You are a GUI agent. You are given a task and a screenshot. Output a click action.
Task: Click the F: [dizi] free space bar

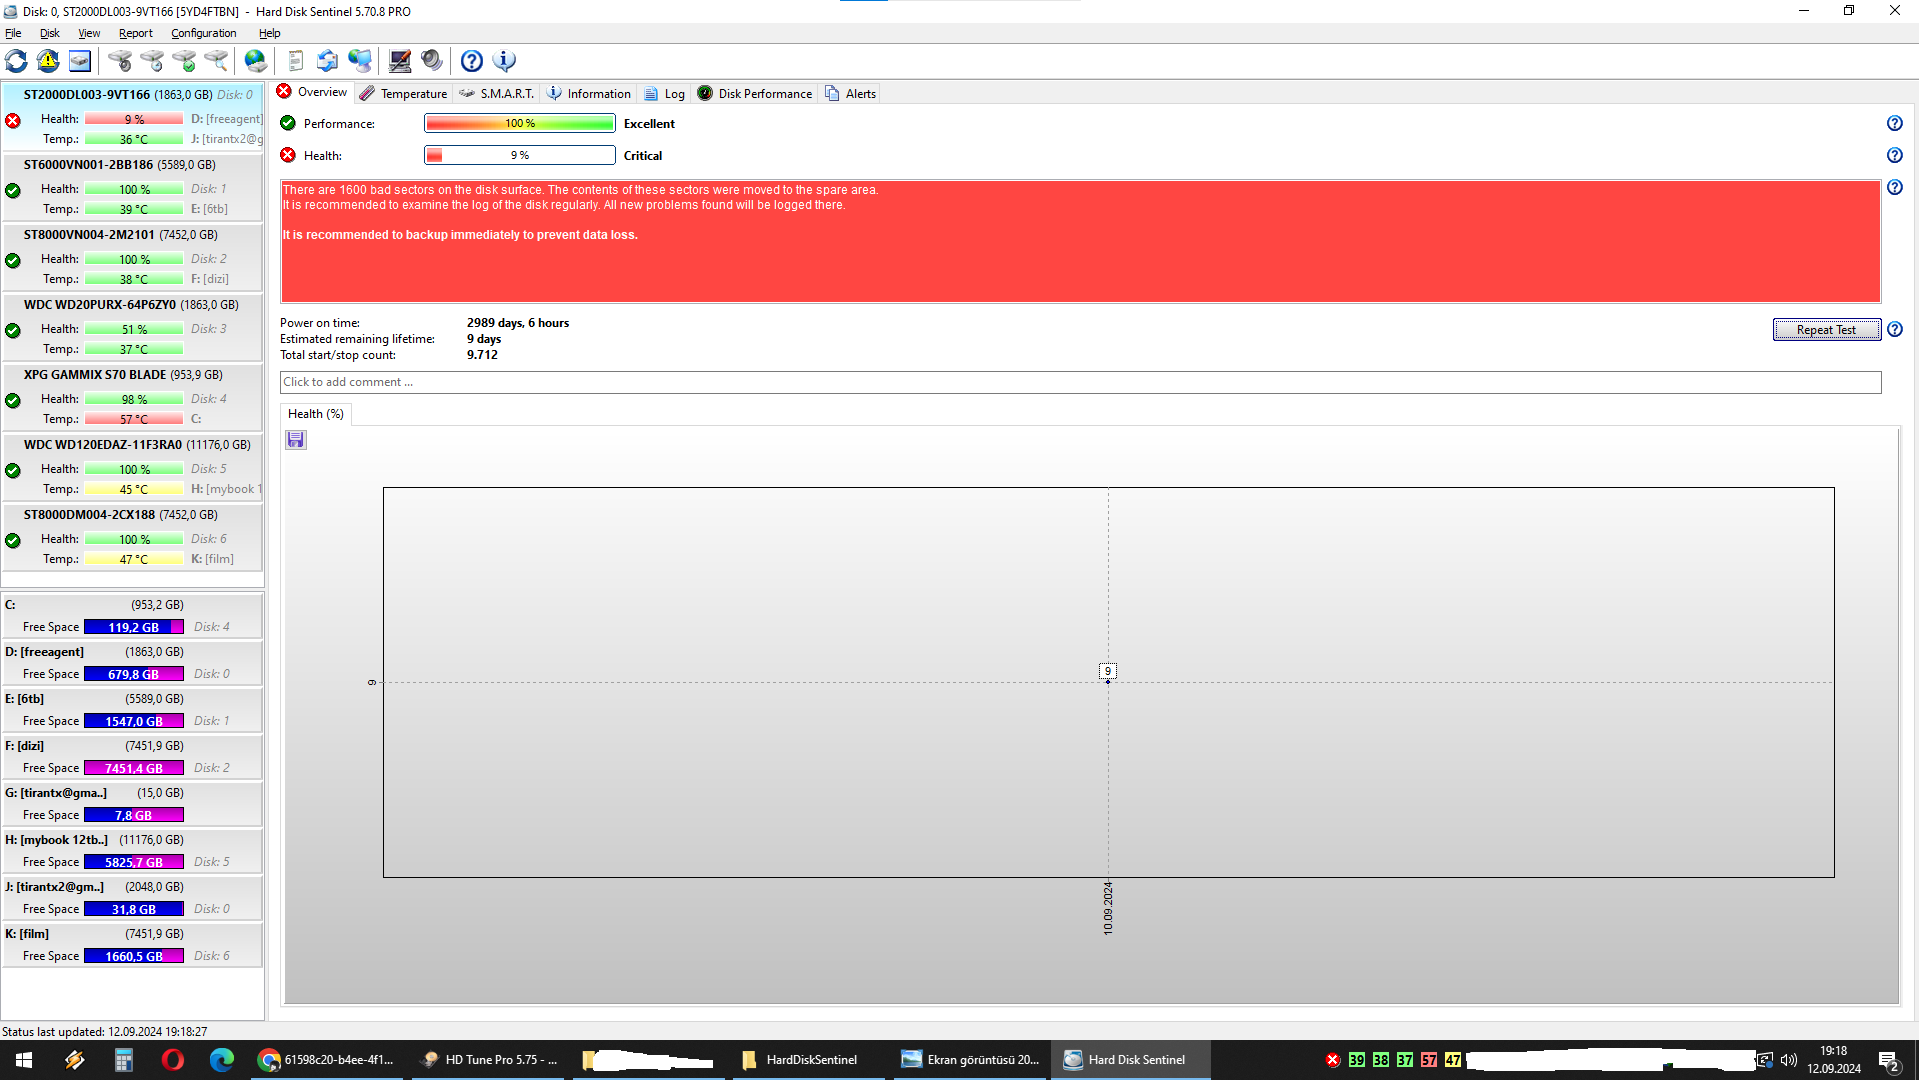[x=134, y=768]
